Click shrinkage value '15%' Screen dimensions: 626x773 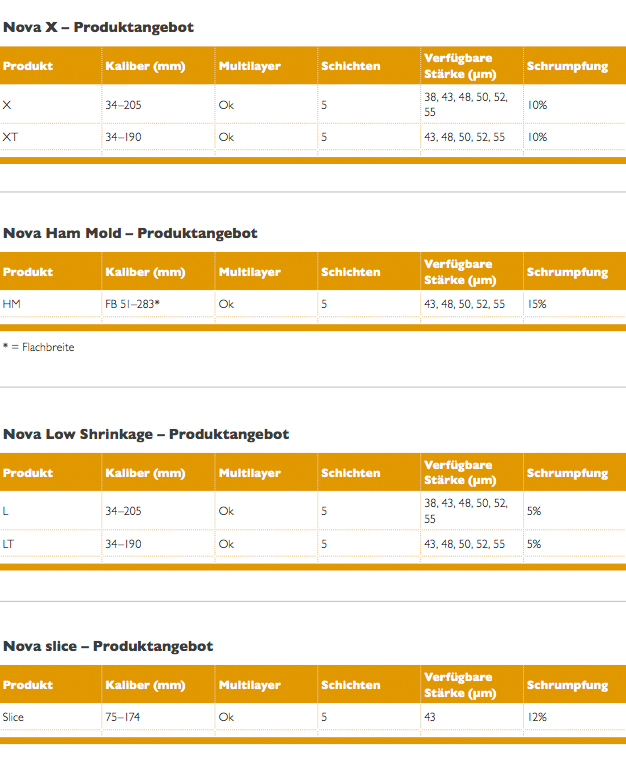coord(537,304)
